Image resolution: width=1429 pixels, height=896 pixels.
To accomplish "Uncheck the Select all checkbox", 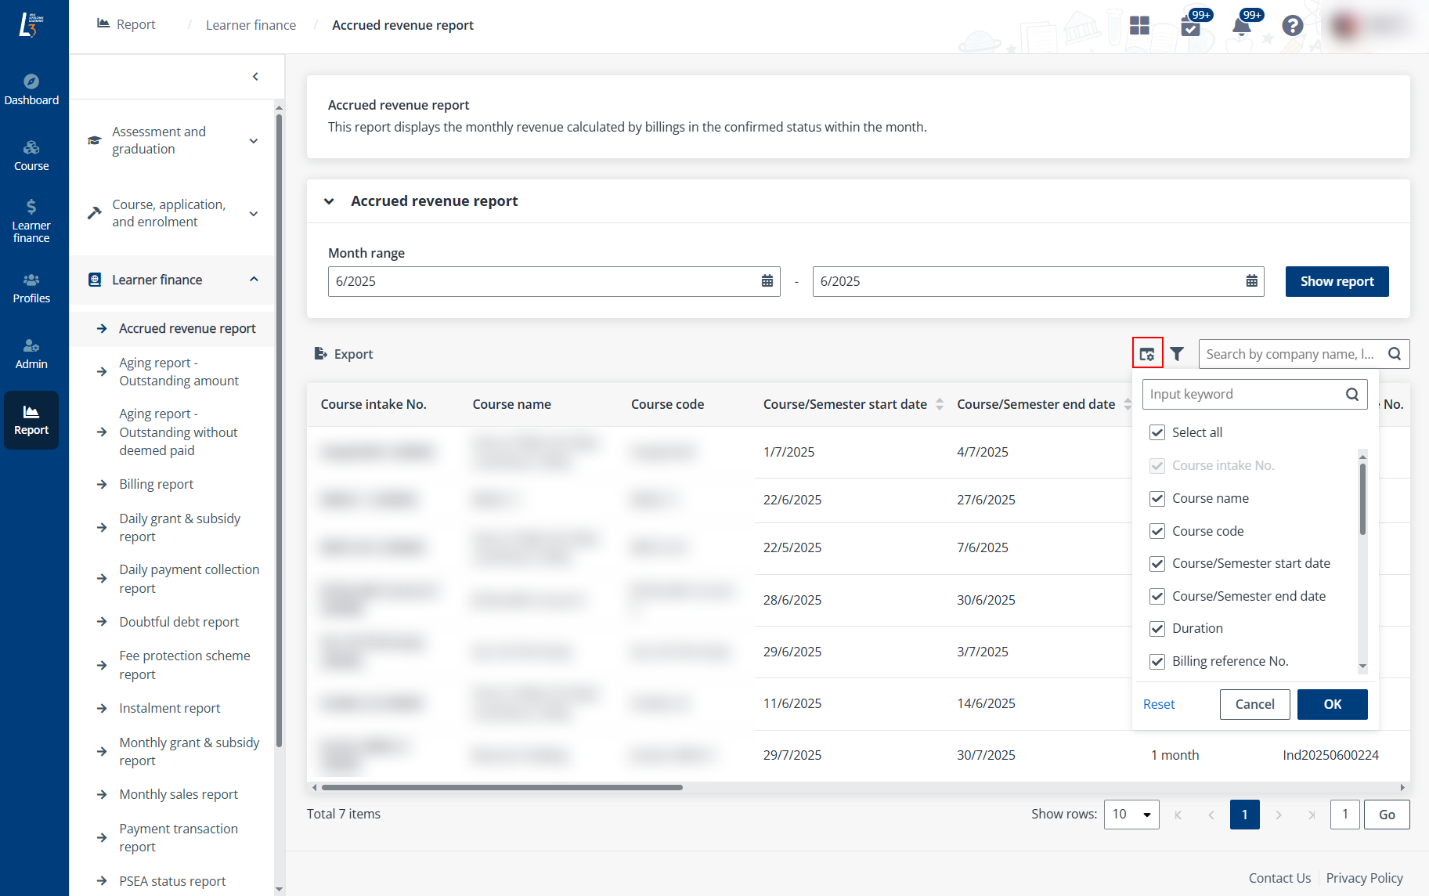I will pos(1157,432).
